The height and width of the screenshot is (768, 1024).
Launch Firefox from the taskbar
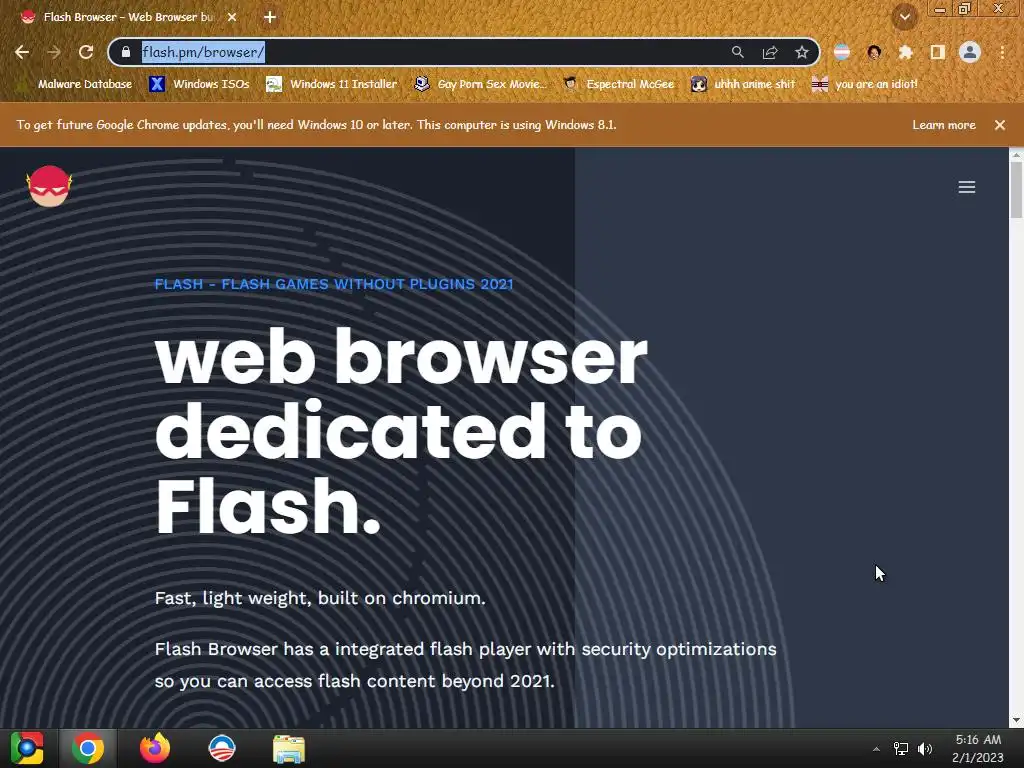click(155, 748)
